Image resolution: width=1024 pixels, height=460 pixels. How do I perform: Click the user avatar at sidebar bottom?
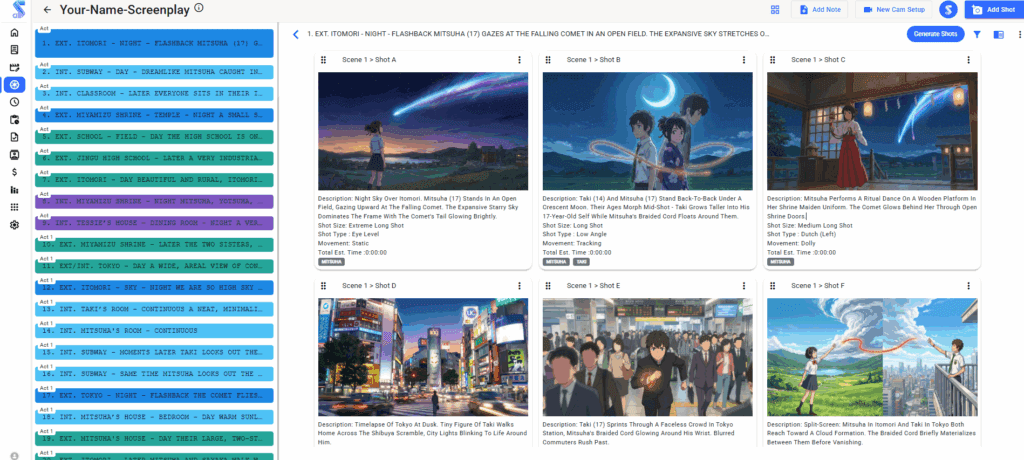click(x=14, y=455)
